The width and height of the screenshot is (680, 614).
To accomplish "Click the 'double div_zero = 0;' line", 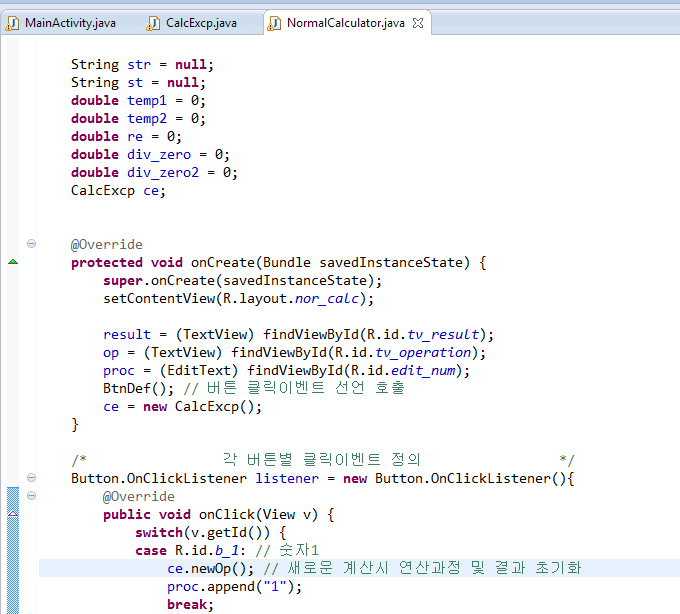I will tap(150, 154).
